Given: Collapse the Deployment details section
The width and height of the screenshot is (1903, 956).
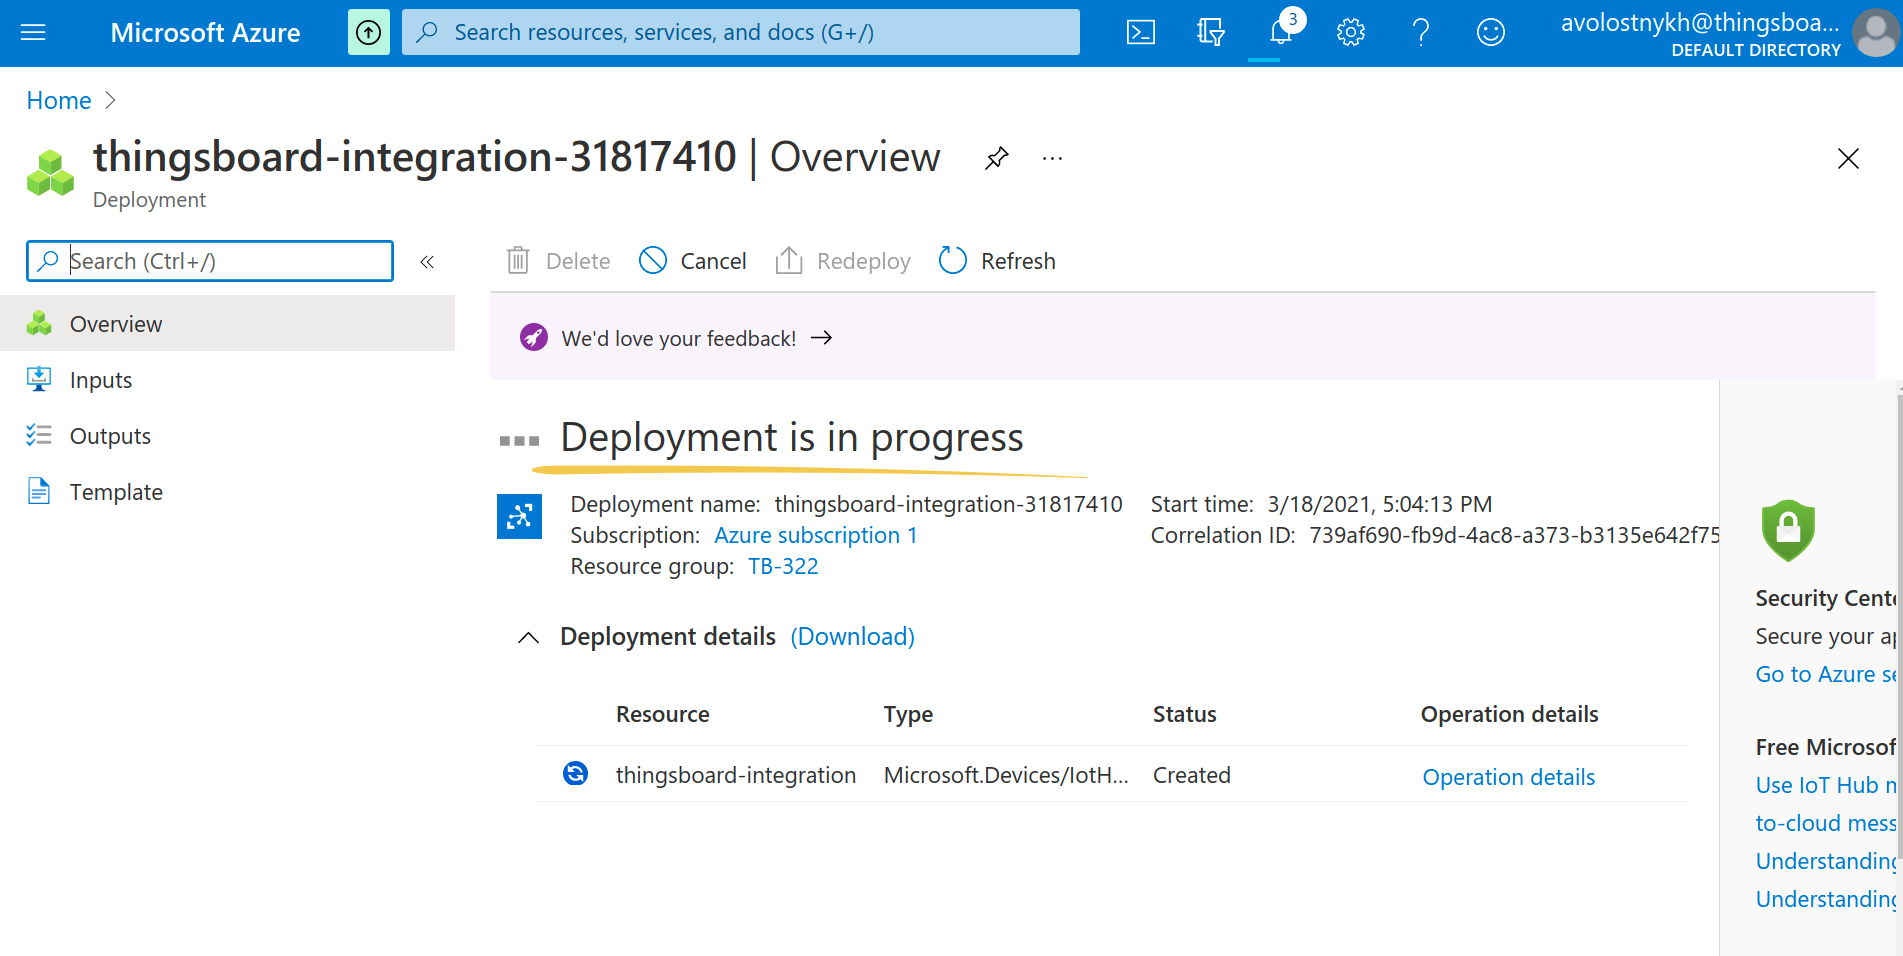Looking at the screenshot, I should click(x=528, y=638).
